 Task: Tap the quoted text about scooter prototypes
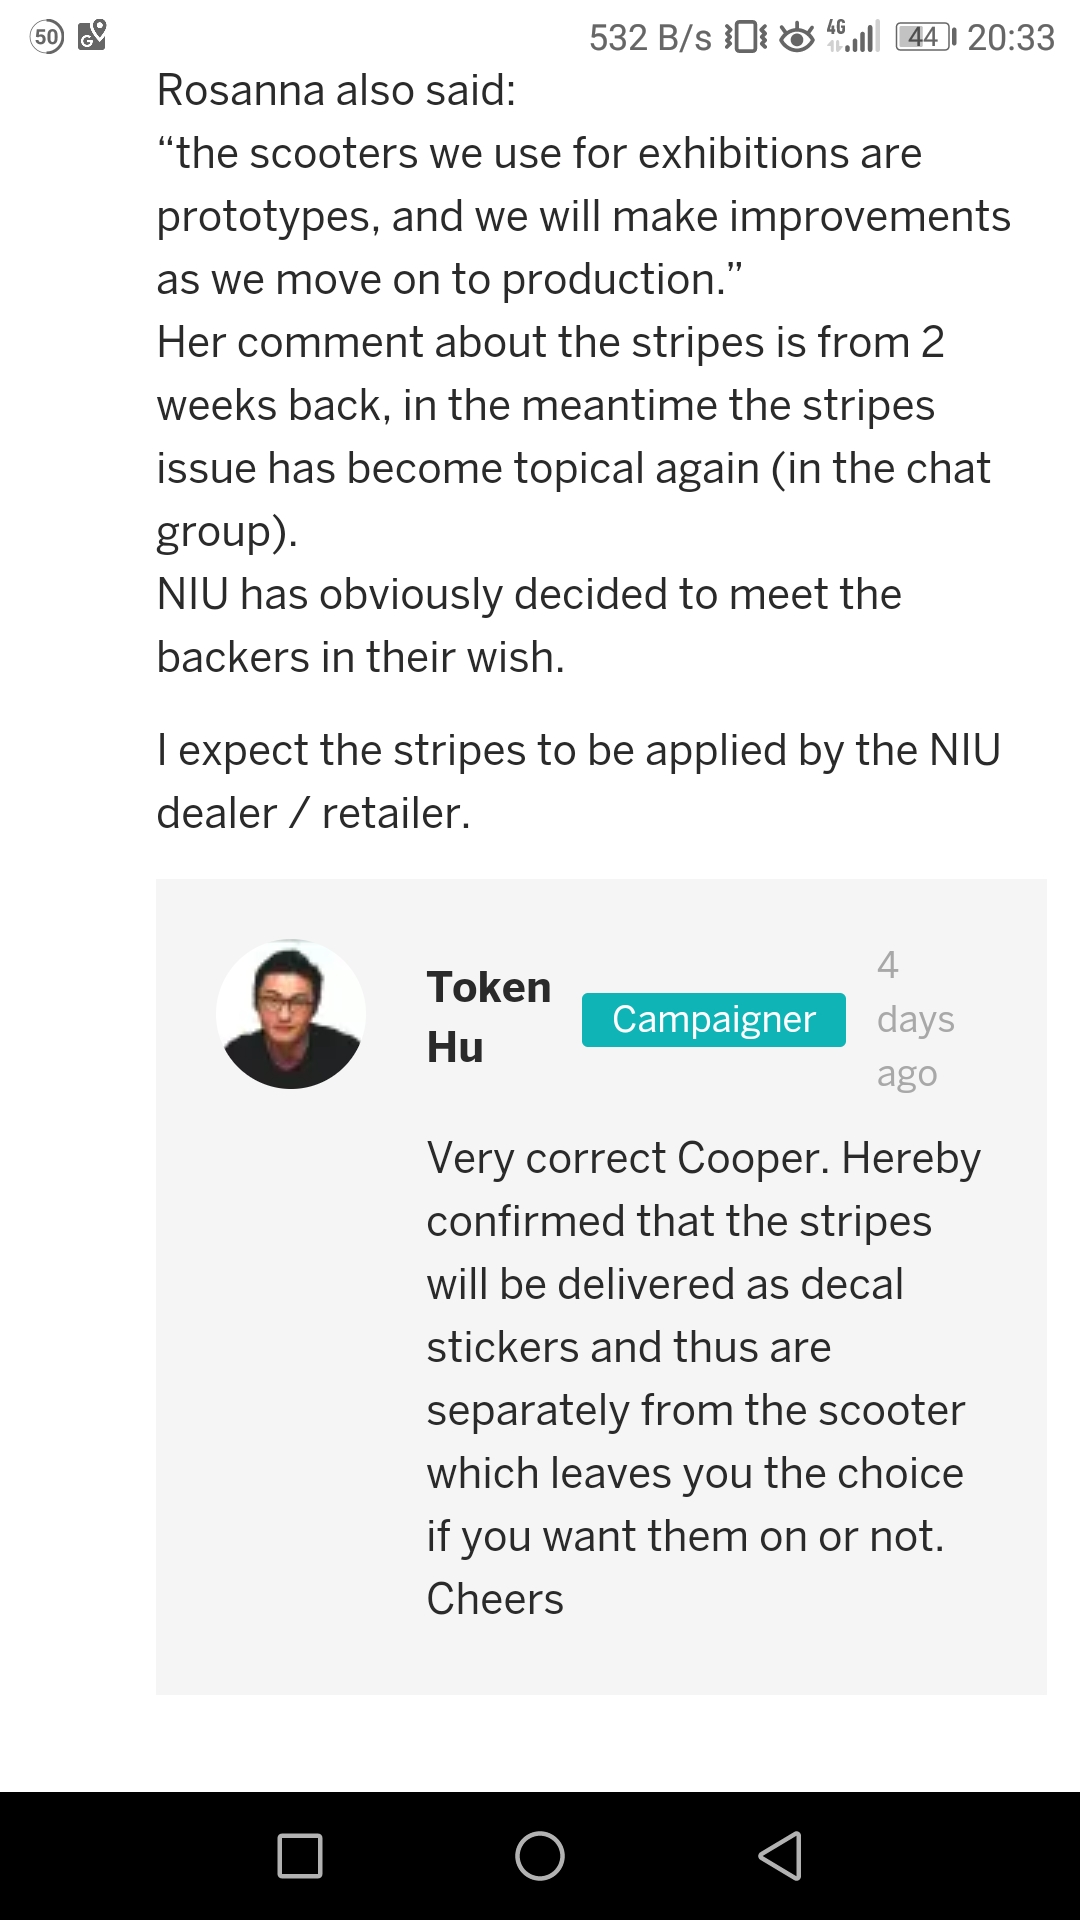583,216
